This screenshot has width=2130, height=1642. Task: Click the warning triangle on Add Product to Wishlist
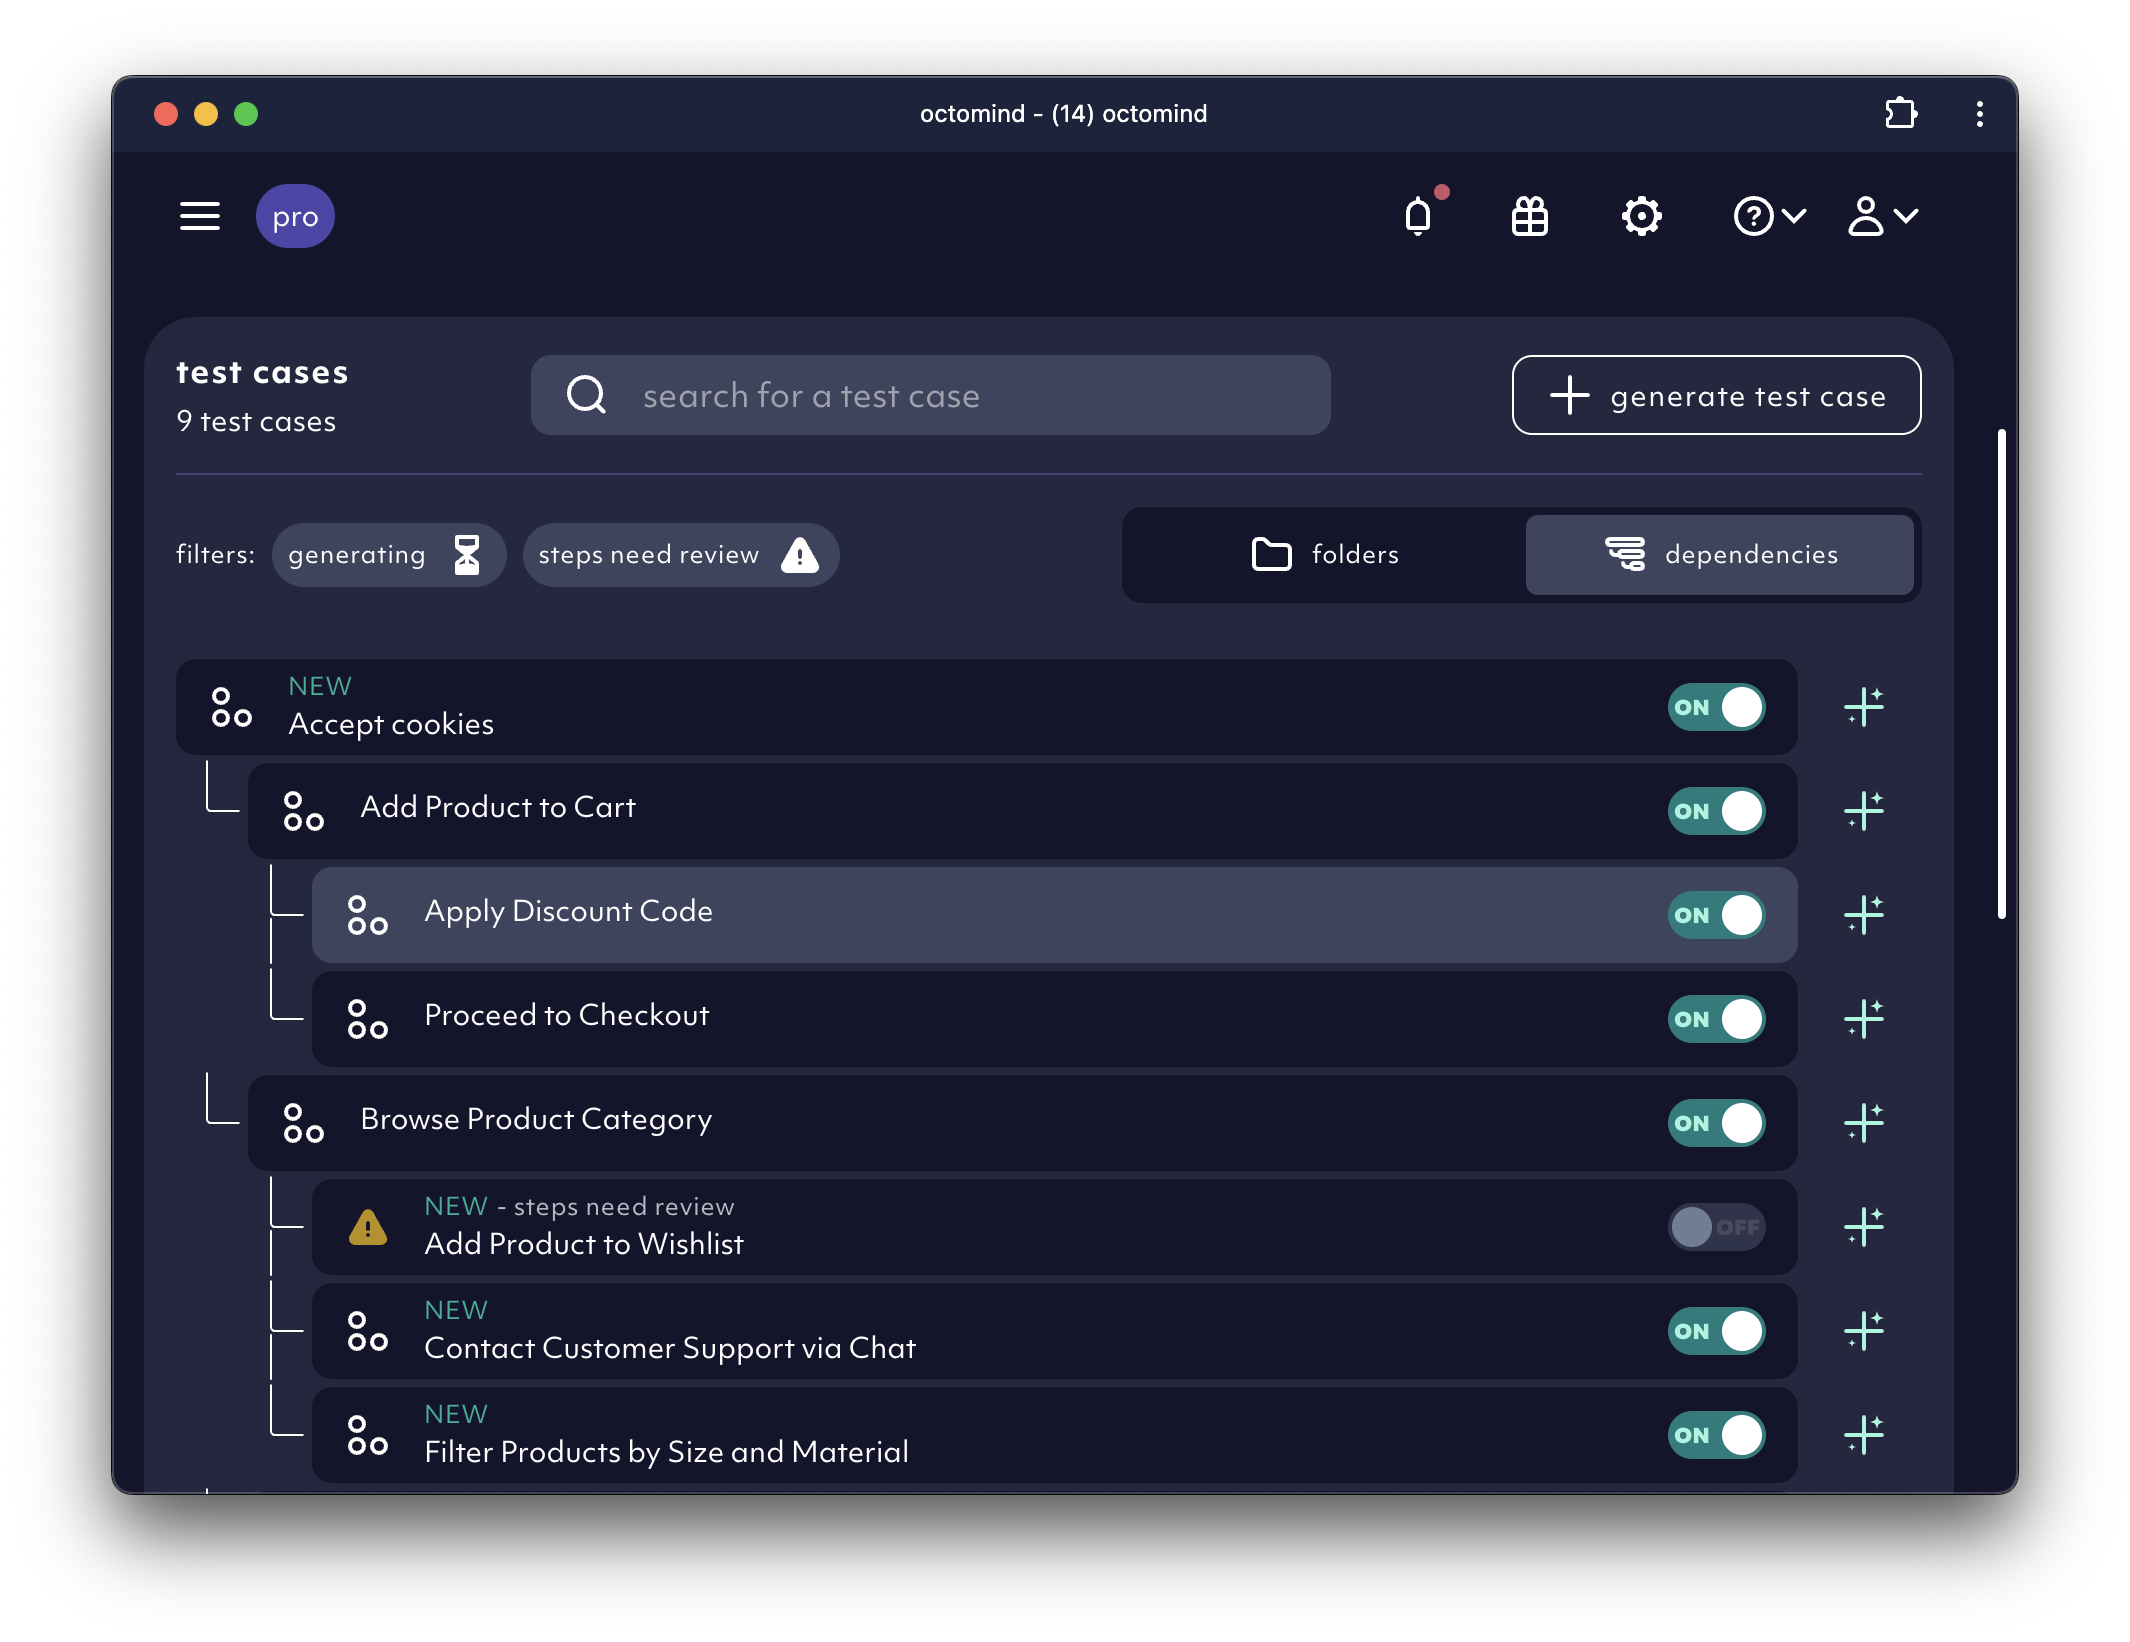[368, 1227]
